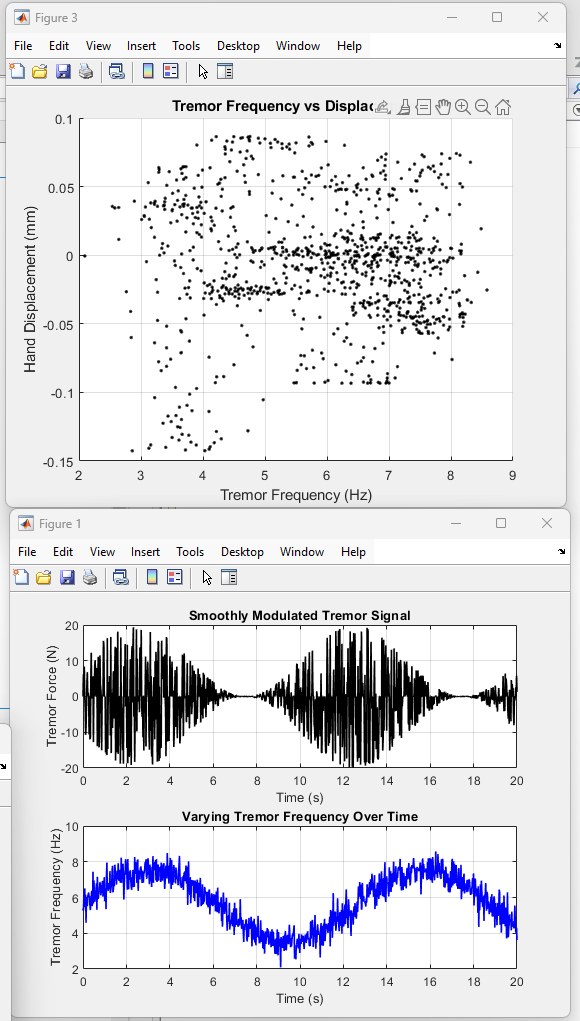Insert a legend in Figure 3
The width and height of the screenshot is (580, 1021).
point(171,72)
